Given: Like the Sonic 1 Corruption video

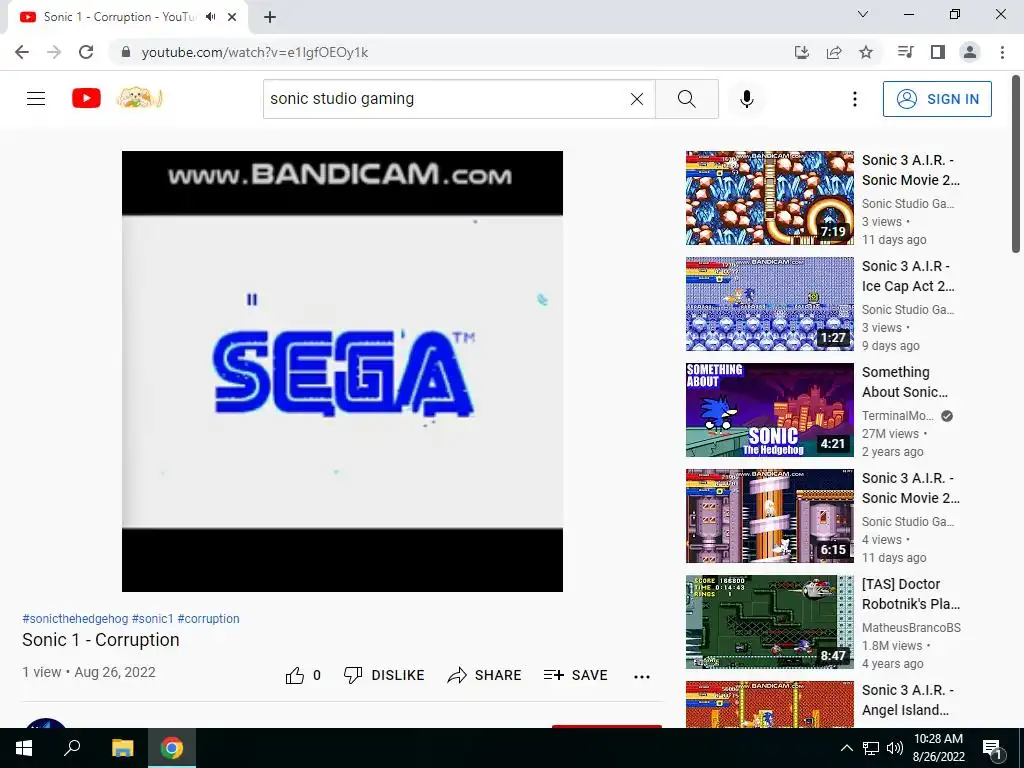Looking at the screenshot, I should tap(303, 675).
